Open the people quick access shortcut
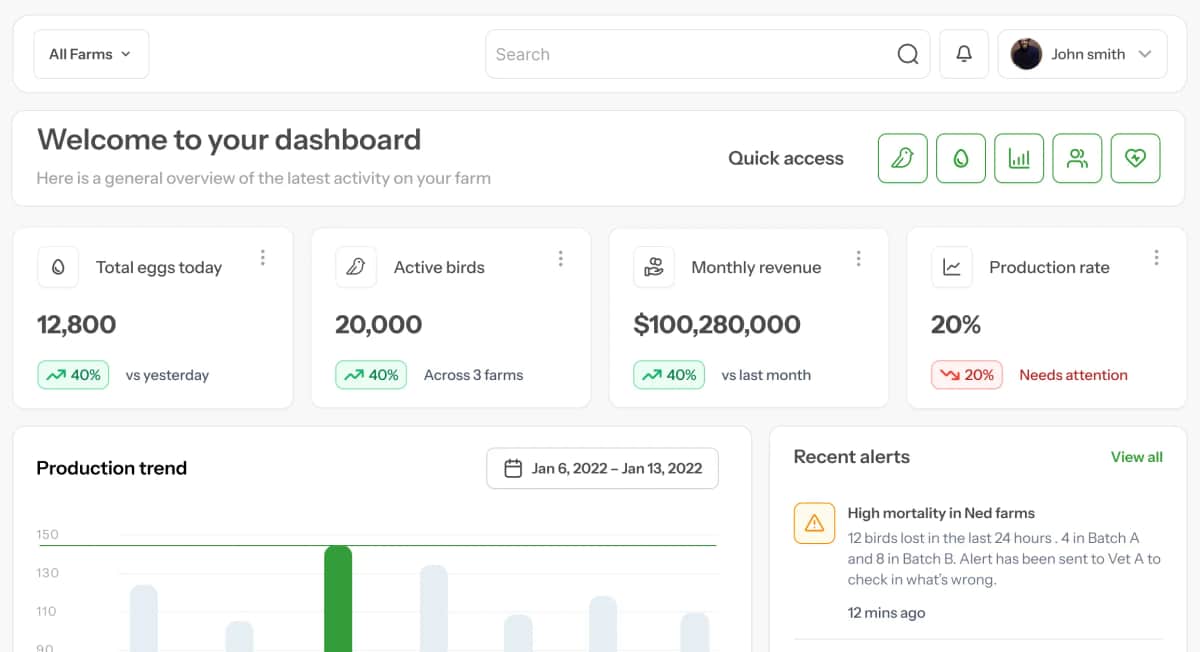The height and width of the screenshot is (652, 1200). pyautogui.click(x=1077, y=158)
